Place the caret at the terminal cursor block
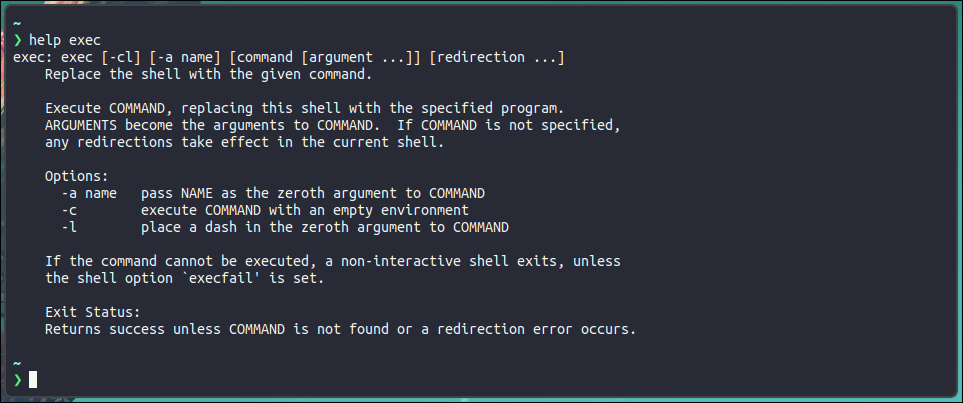The height and width of the screenshot is (403, 963). [x=33, y=379]
